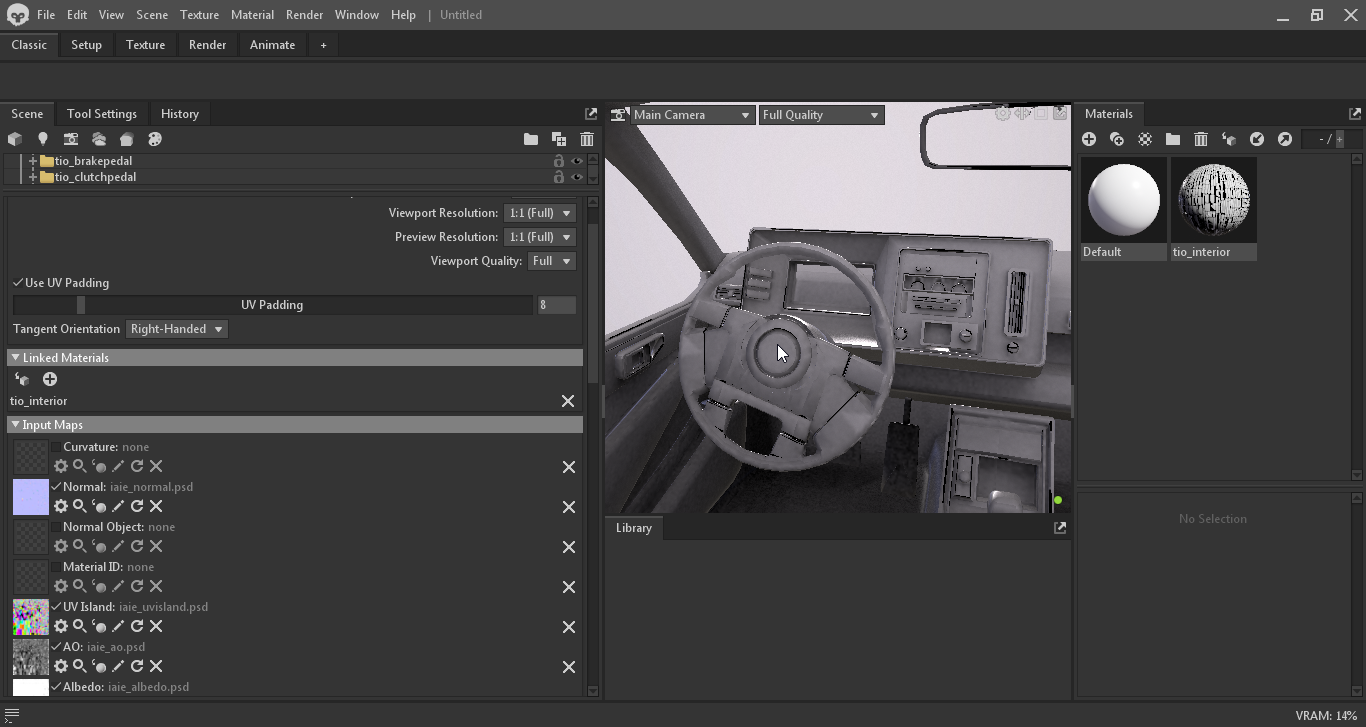Create new material with plus icon
The image size is (1366, 727).
[1089, 139]
